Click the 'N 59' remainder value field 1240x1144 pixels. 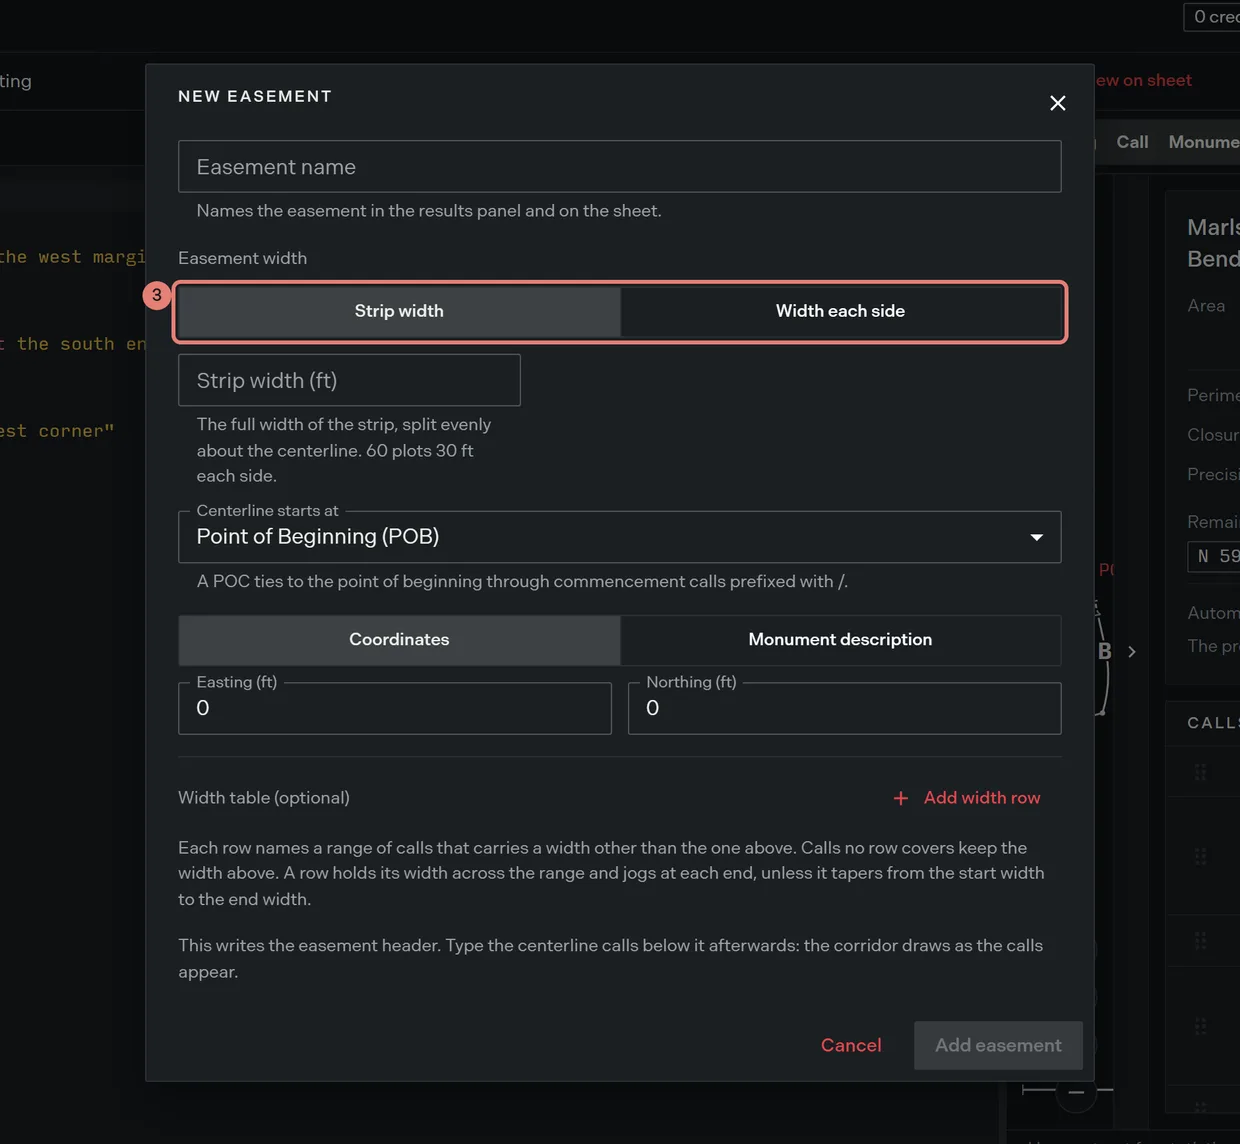1214,556
